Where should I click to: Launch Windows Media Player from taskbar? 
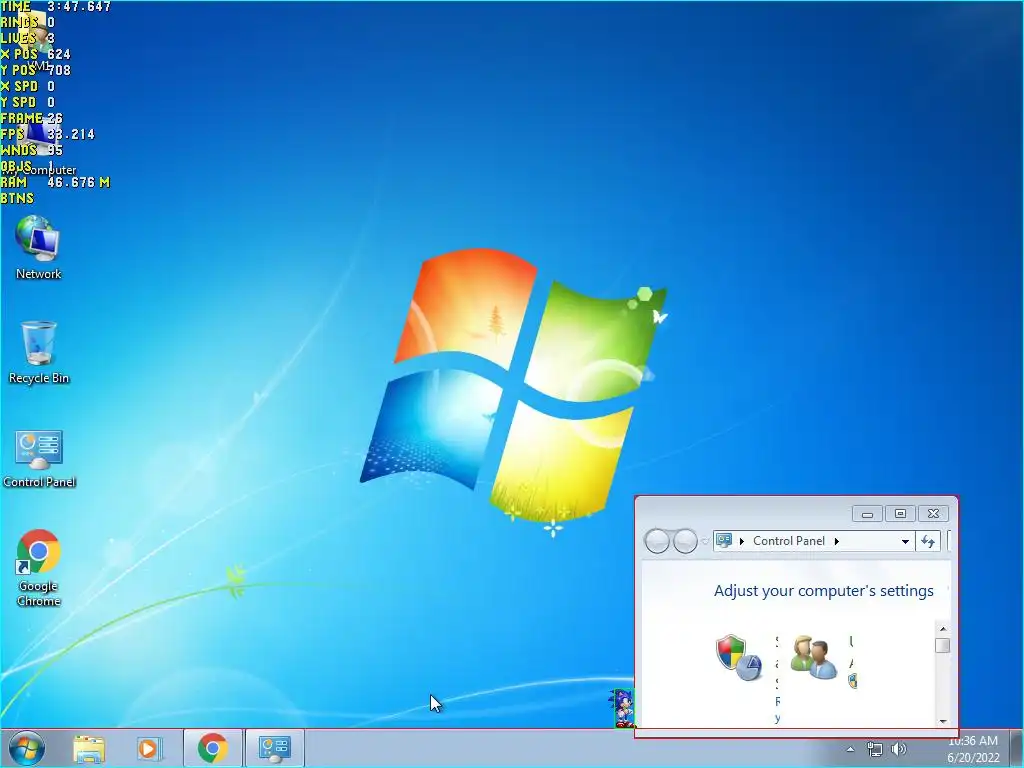pos(148,748)
